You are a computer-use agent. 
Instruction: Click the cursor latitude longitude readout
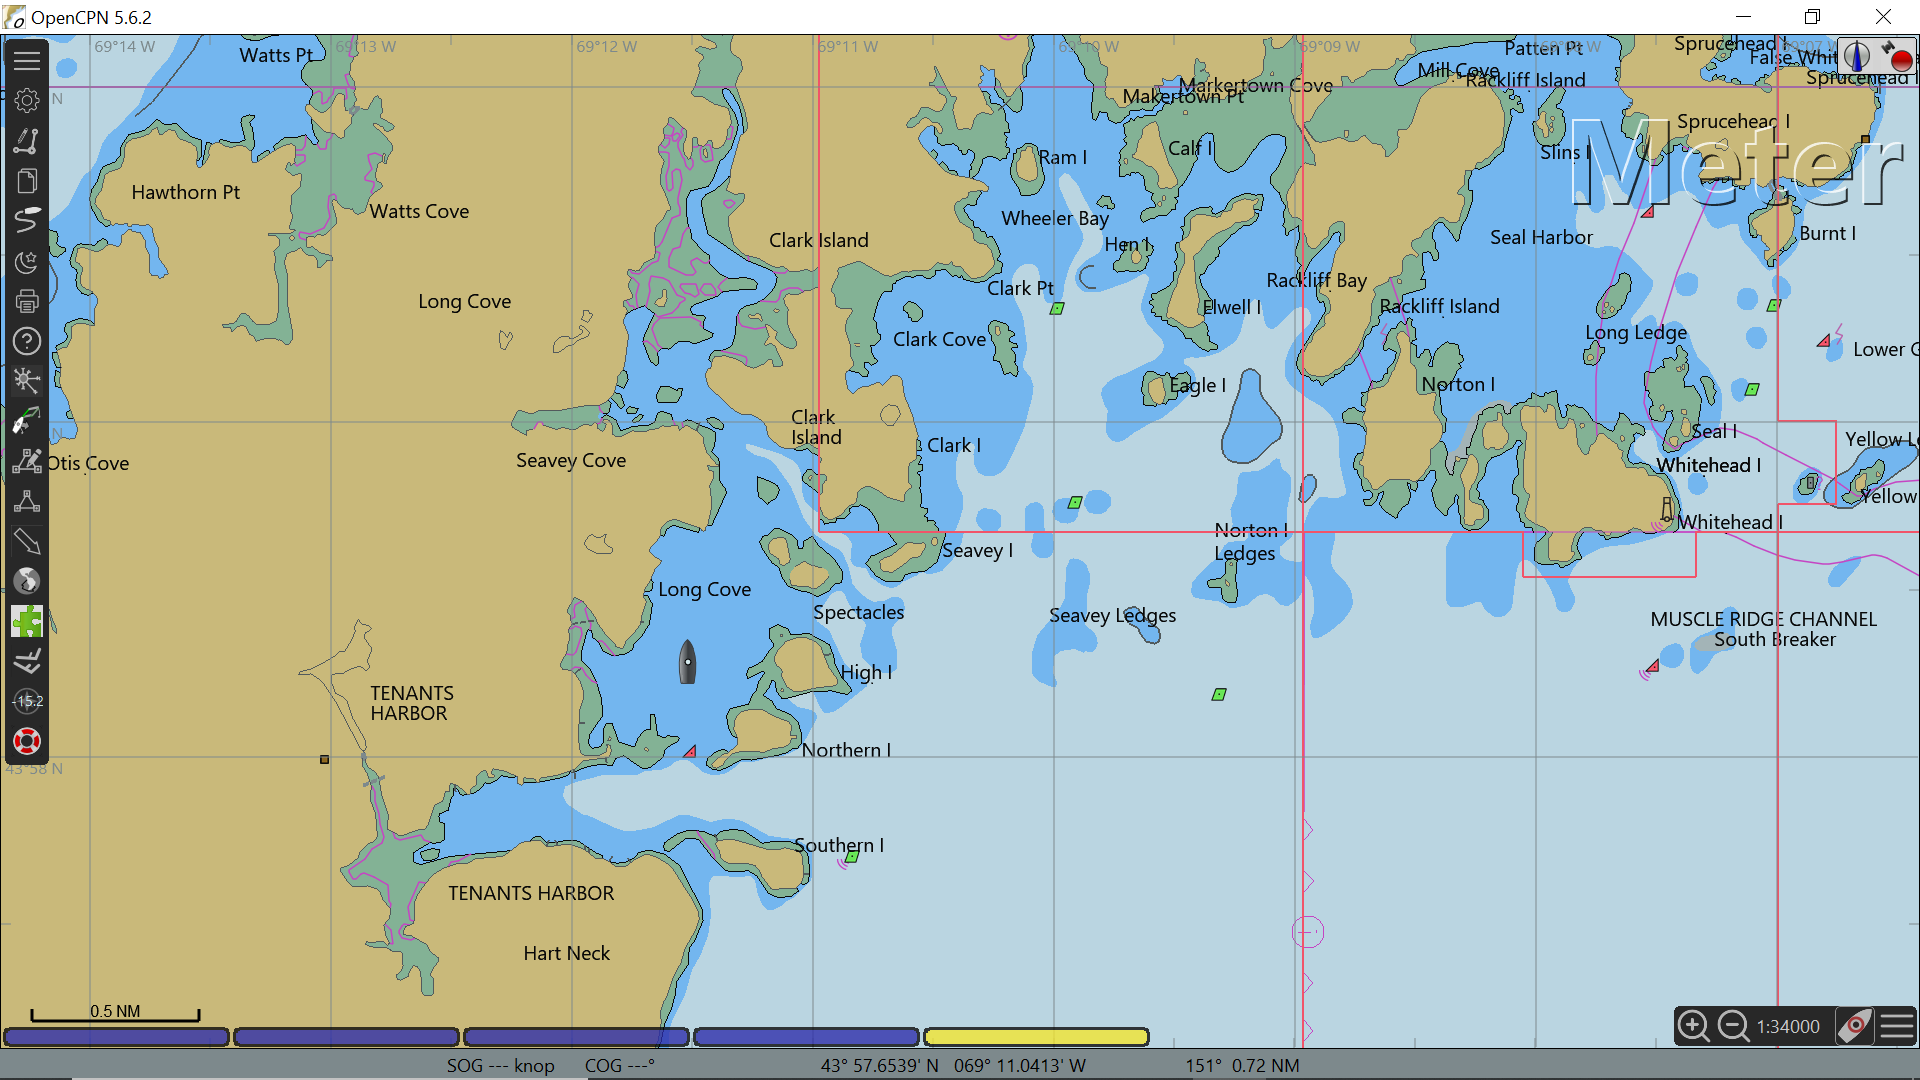[x=953, y=1066]
